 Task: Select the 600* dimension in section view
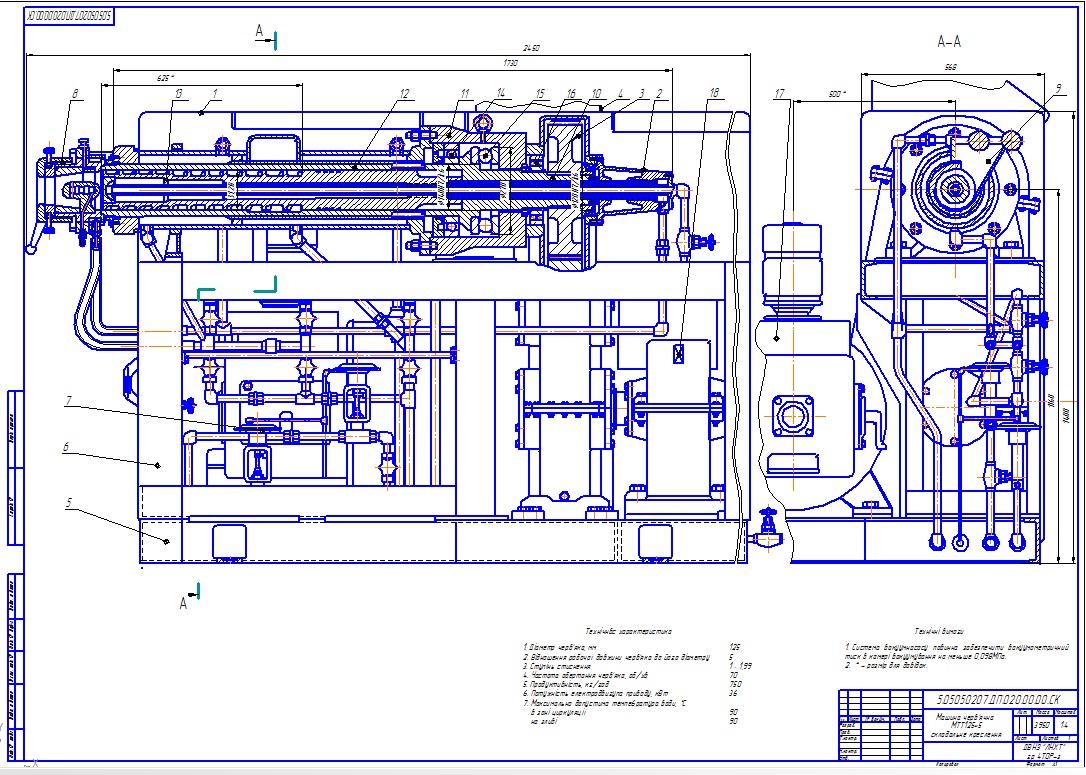837,94
